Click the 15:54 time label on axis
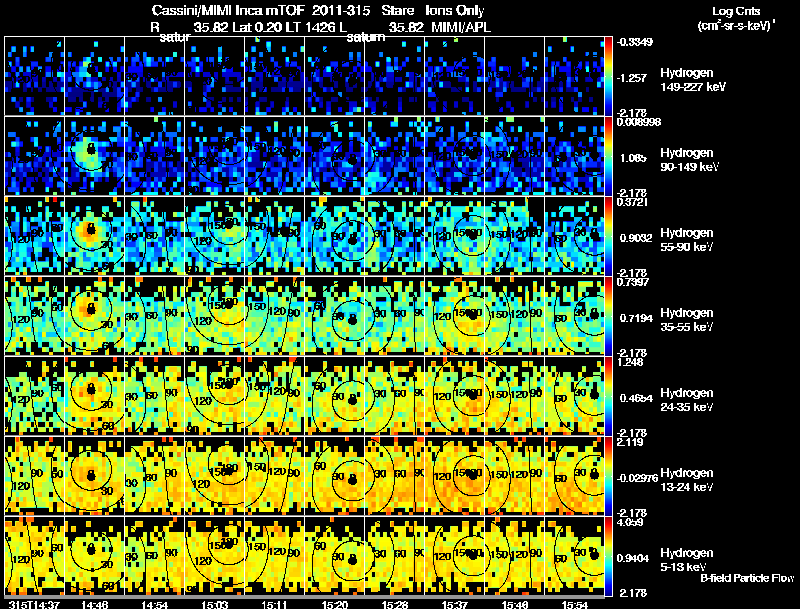The width and height of the screenshot is (800, 609). 575,604
